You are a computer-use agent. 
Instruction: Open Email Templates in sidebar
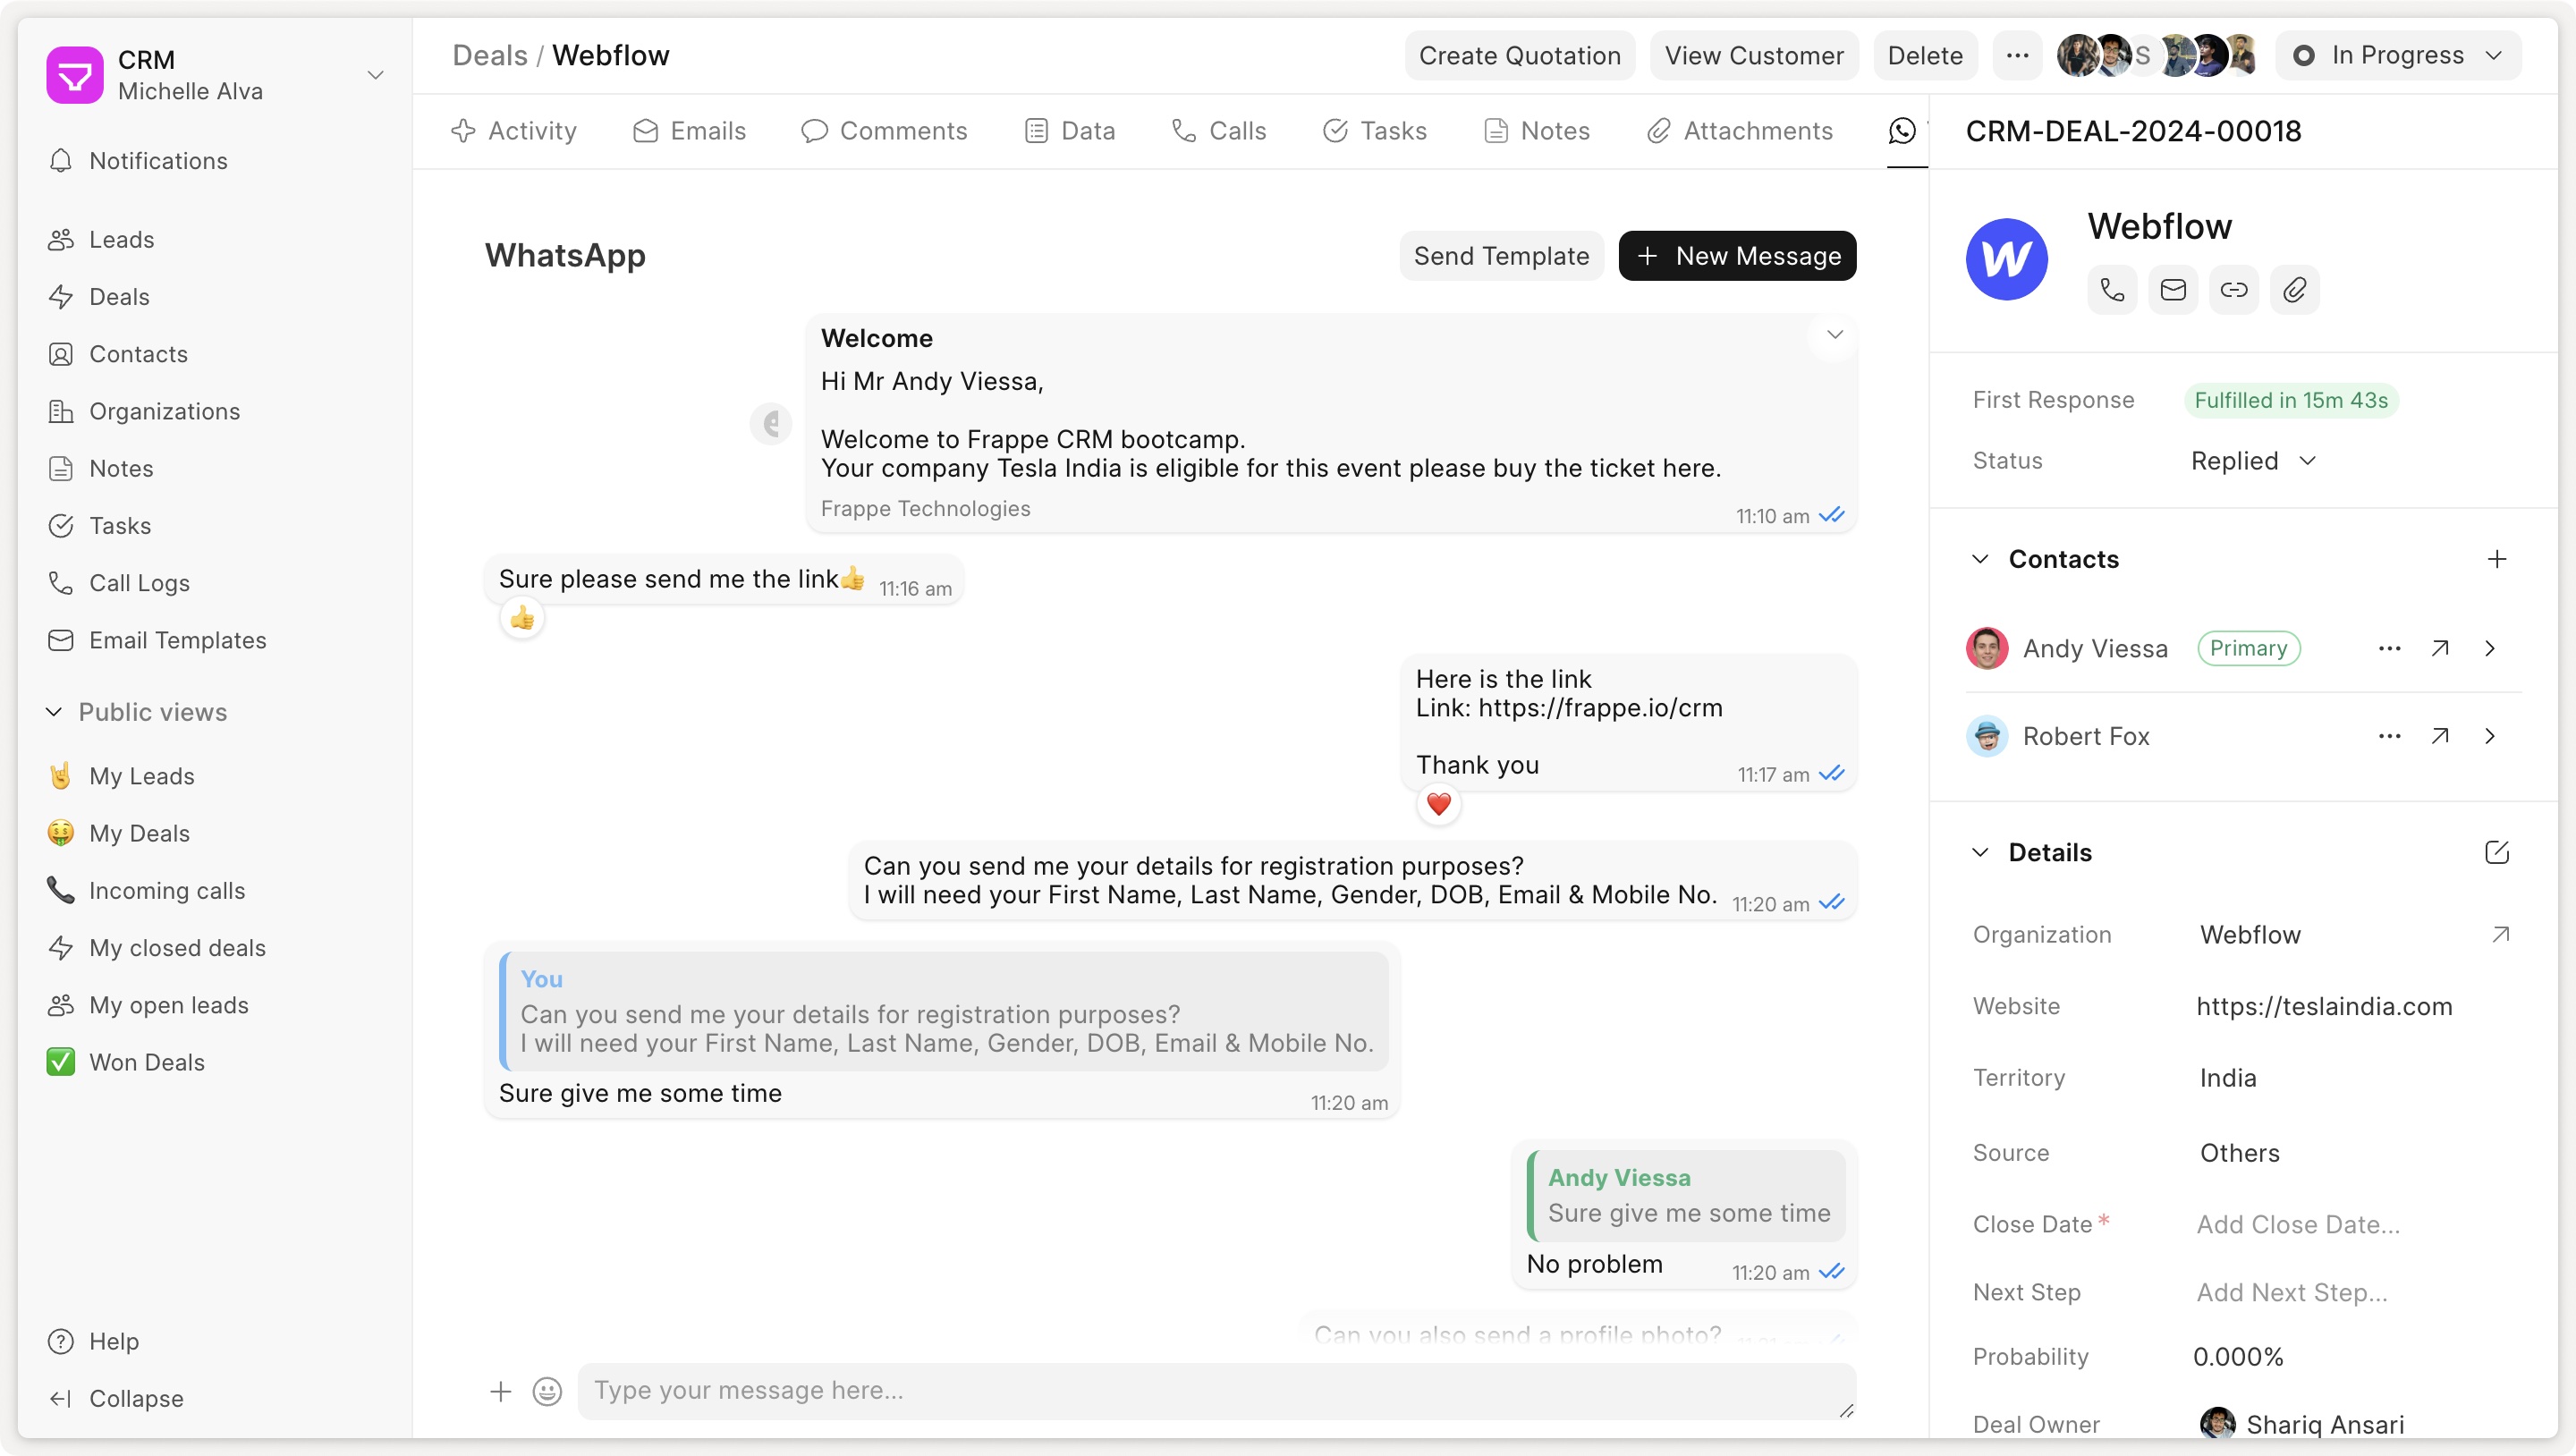(177, 640)
